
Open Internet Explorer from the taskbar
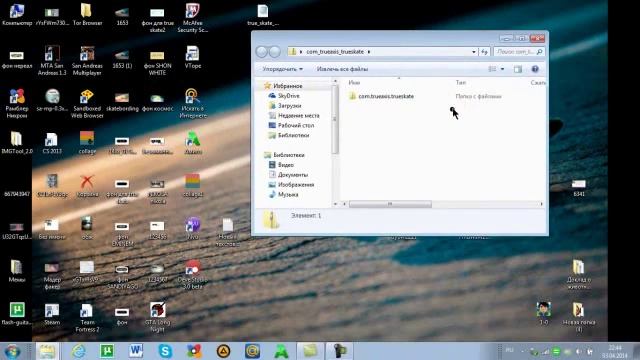pyautogui.click(x=78, y=351)
